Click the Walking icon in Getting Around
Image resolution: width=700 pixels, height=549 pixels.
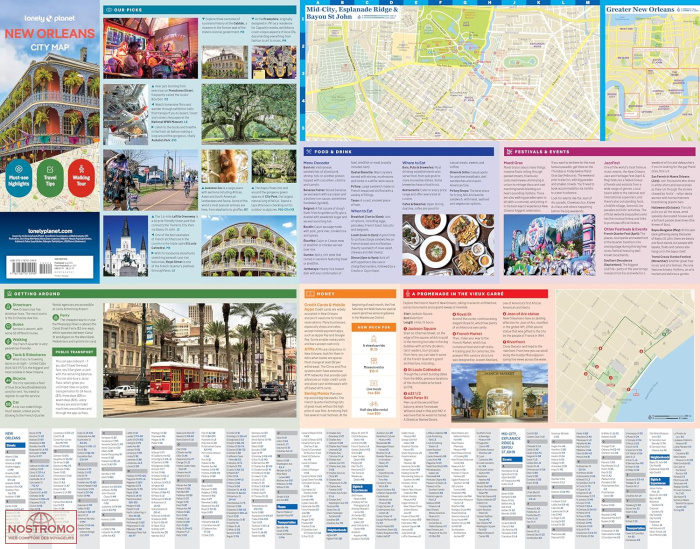point(8,340)
